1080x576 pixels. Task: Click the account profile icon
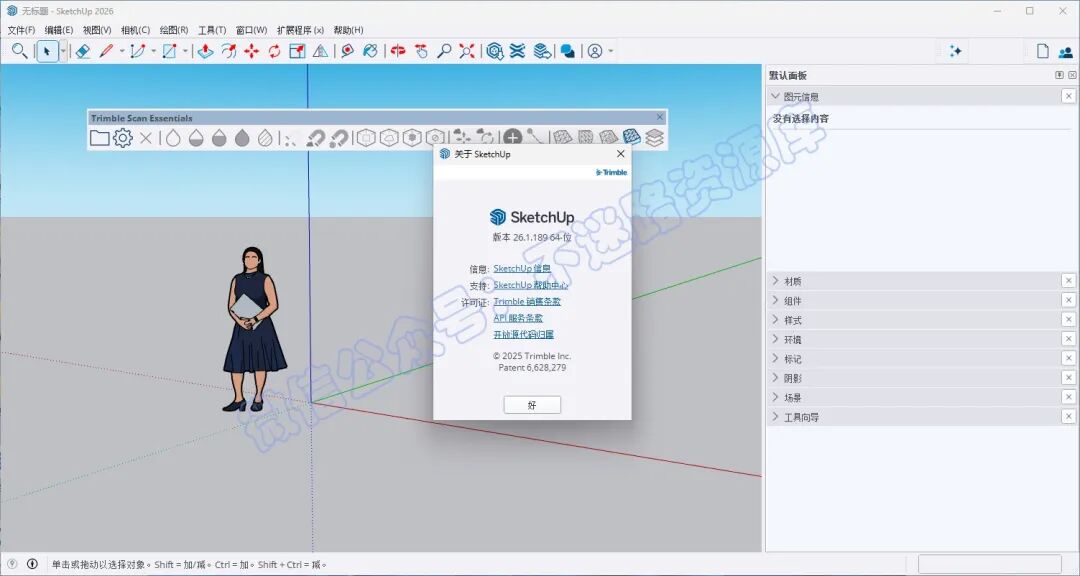point(594,51)
